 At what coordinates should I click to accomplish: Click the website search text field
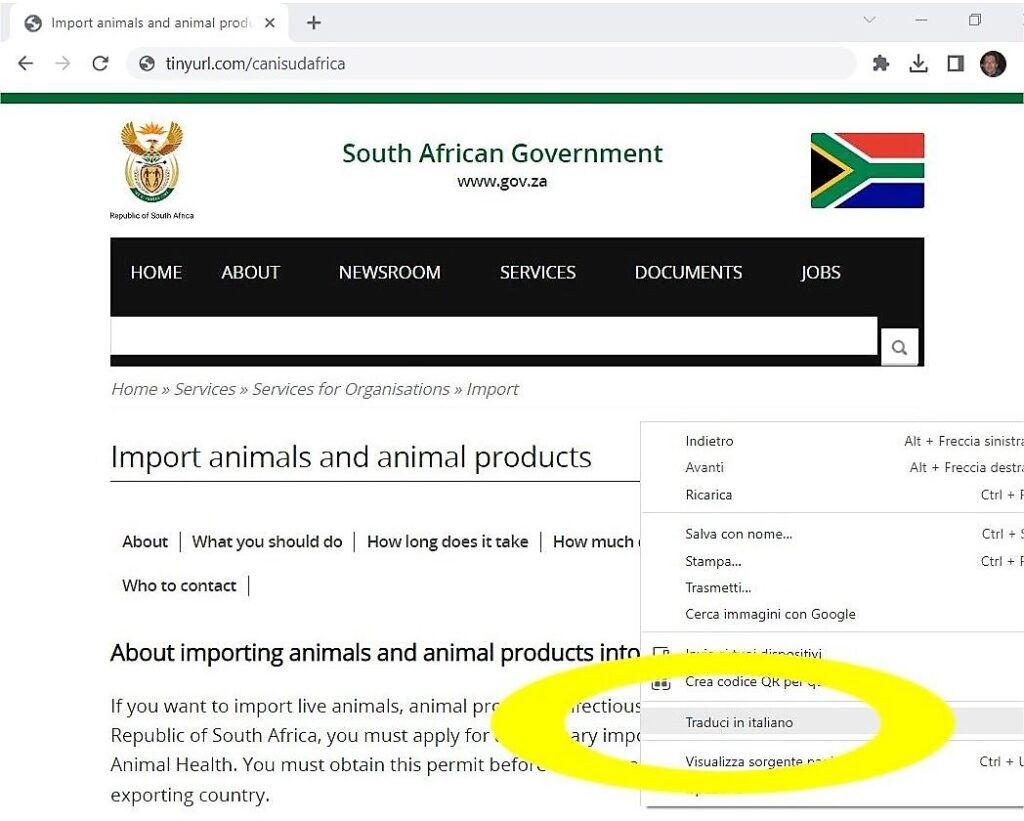point(493,336)
